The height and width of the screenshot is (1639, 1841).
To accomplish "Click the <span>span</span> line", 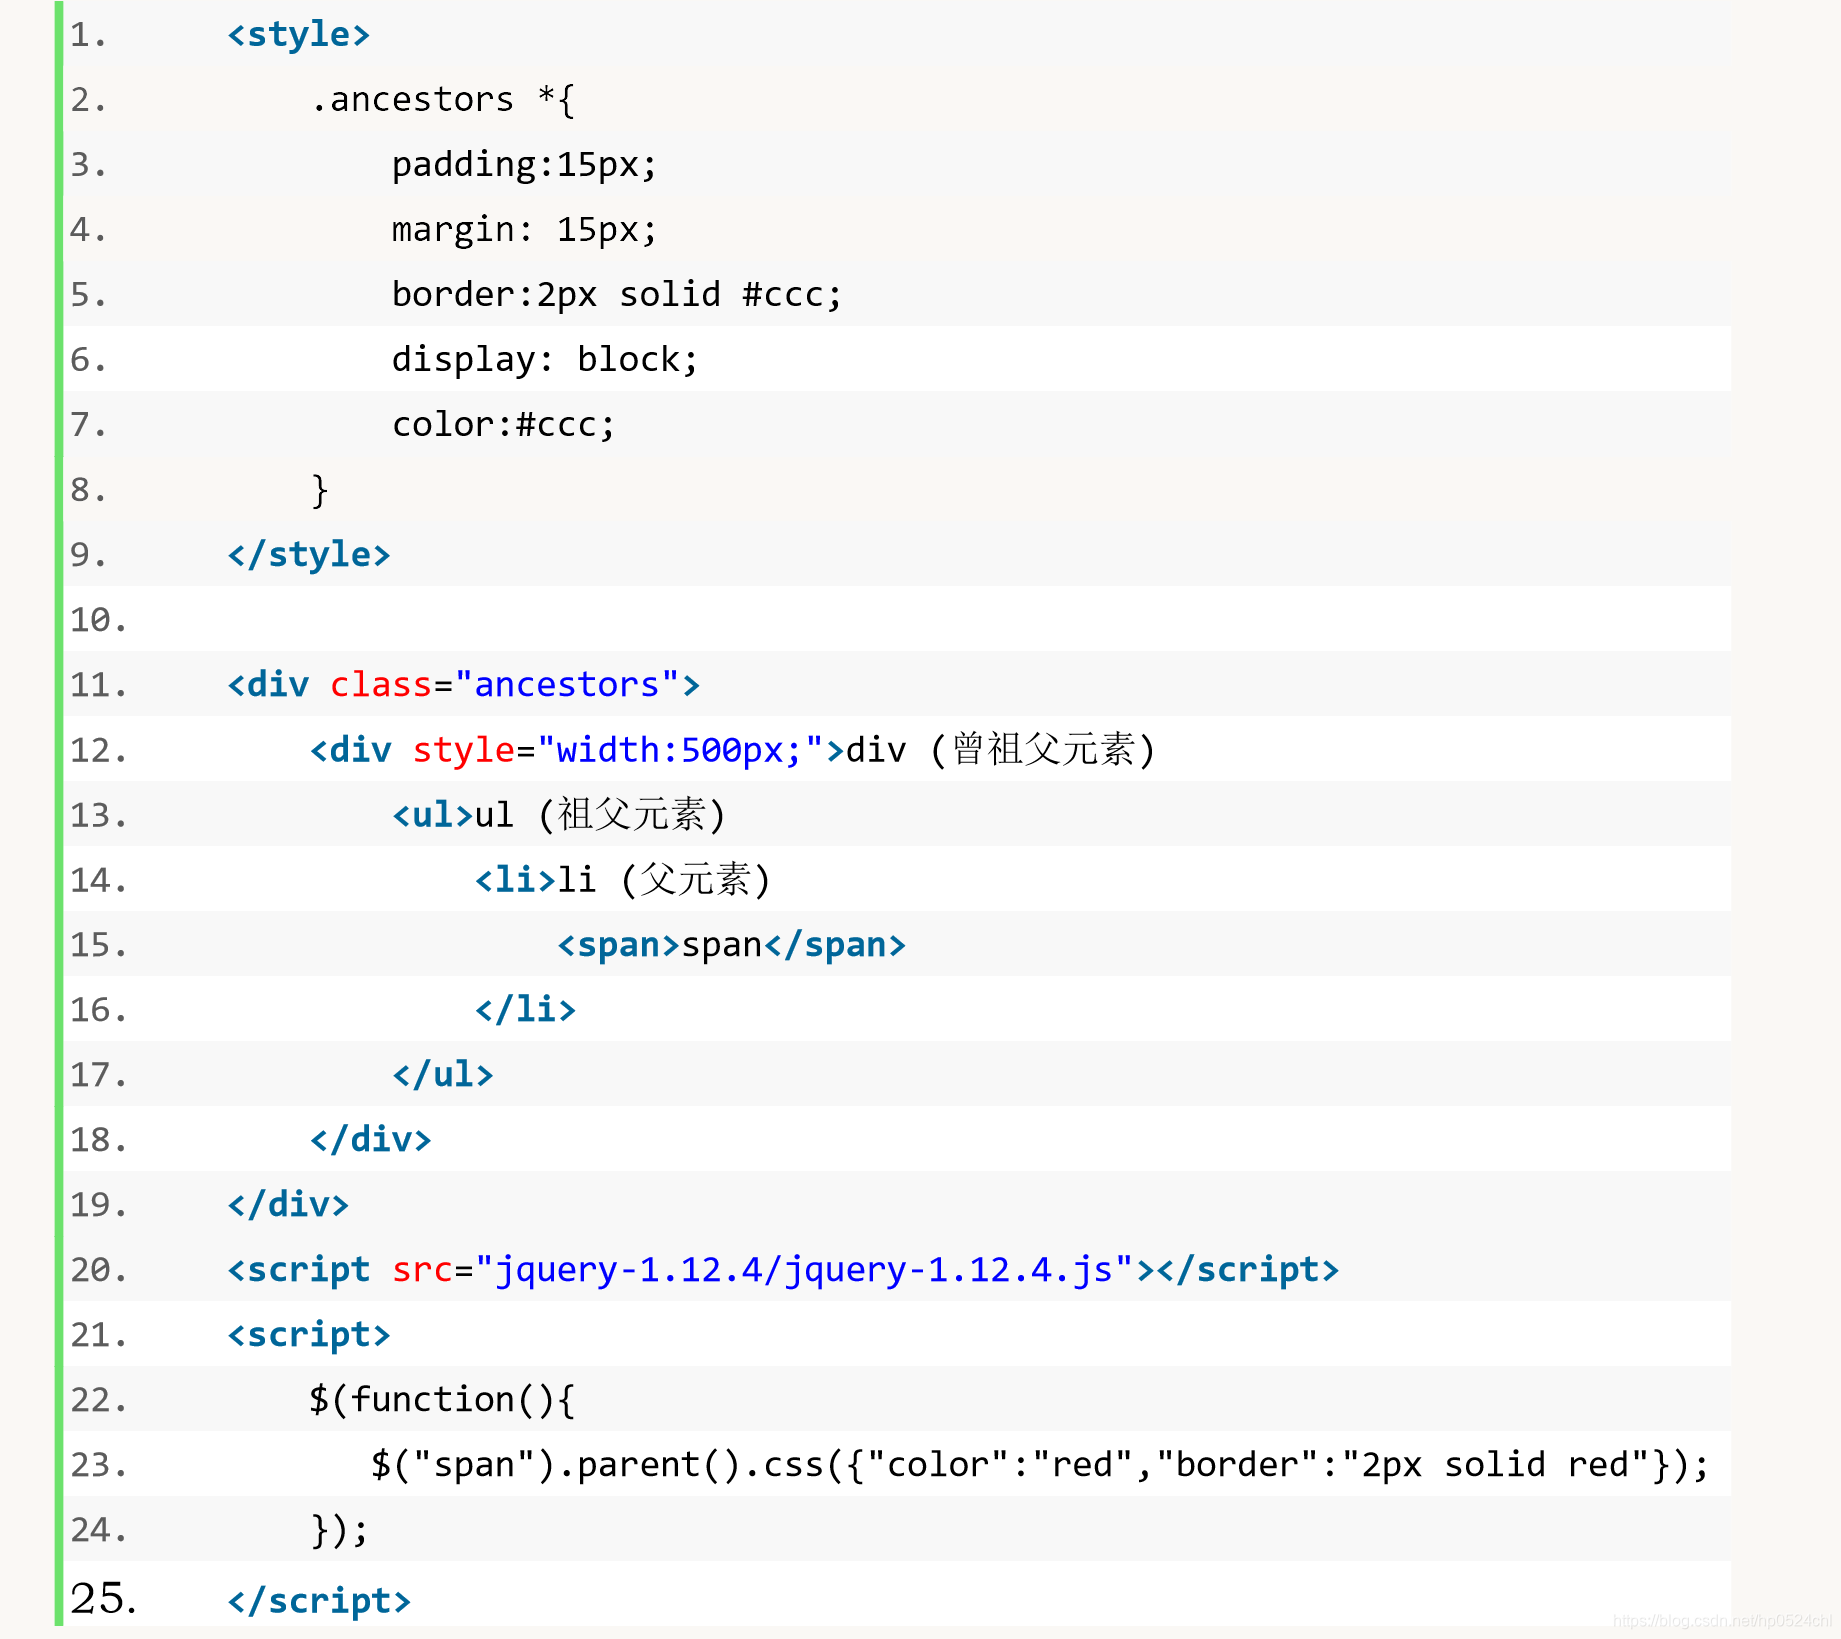I will point(731,945).
